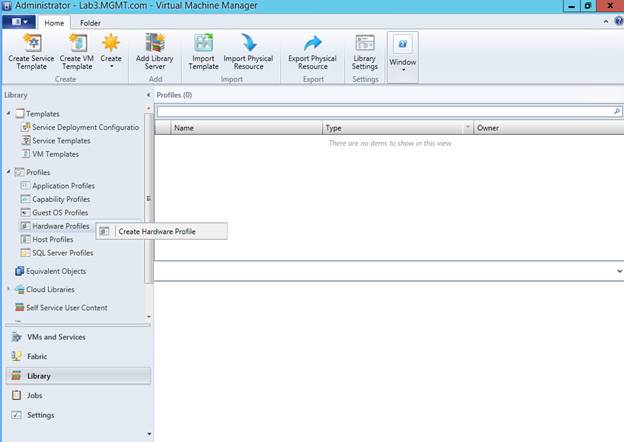The height and width of the screenshot is (442, 624).
Task: Collapse the Library pane arrow
Action: [x=148, y=95]
